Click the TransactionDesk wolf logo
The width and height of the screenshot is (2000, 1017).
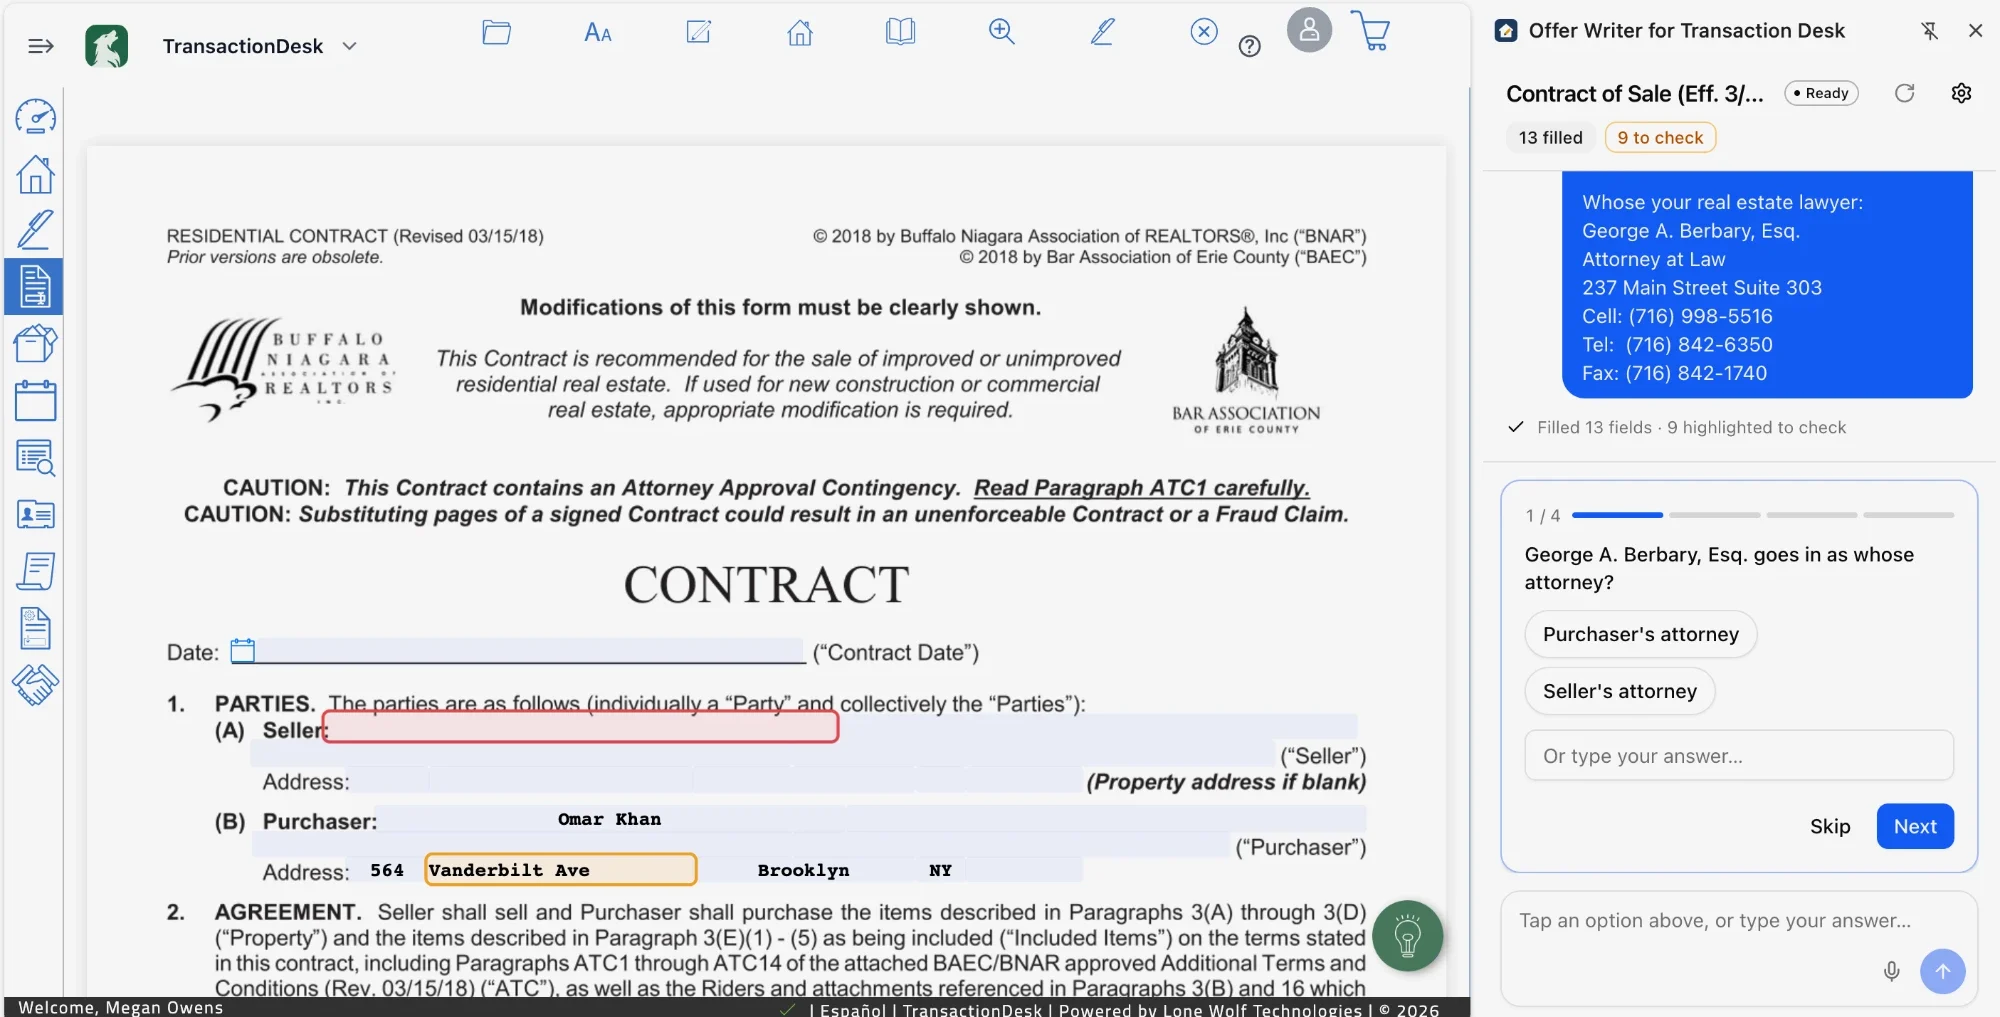[107, 46]
